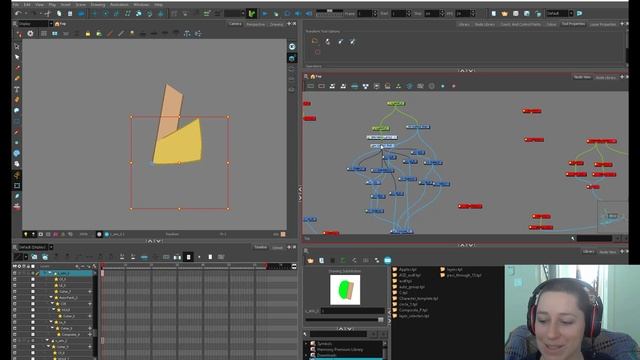Select the Transform tool at top of Tools bar
The image size is (640, 360).
[17, 47]
